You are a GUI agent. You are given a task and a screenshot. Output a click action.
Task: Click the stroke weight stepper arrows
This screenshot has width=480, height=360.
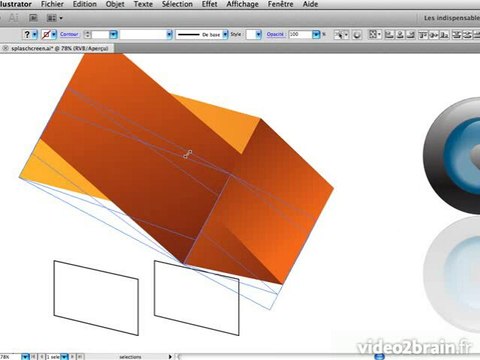pos(87,34)
